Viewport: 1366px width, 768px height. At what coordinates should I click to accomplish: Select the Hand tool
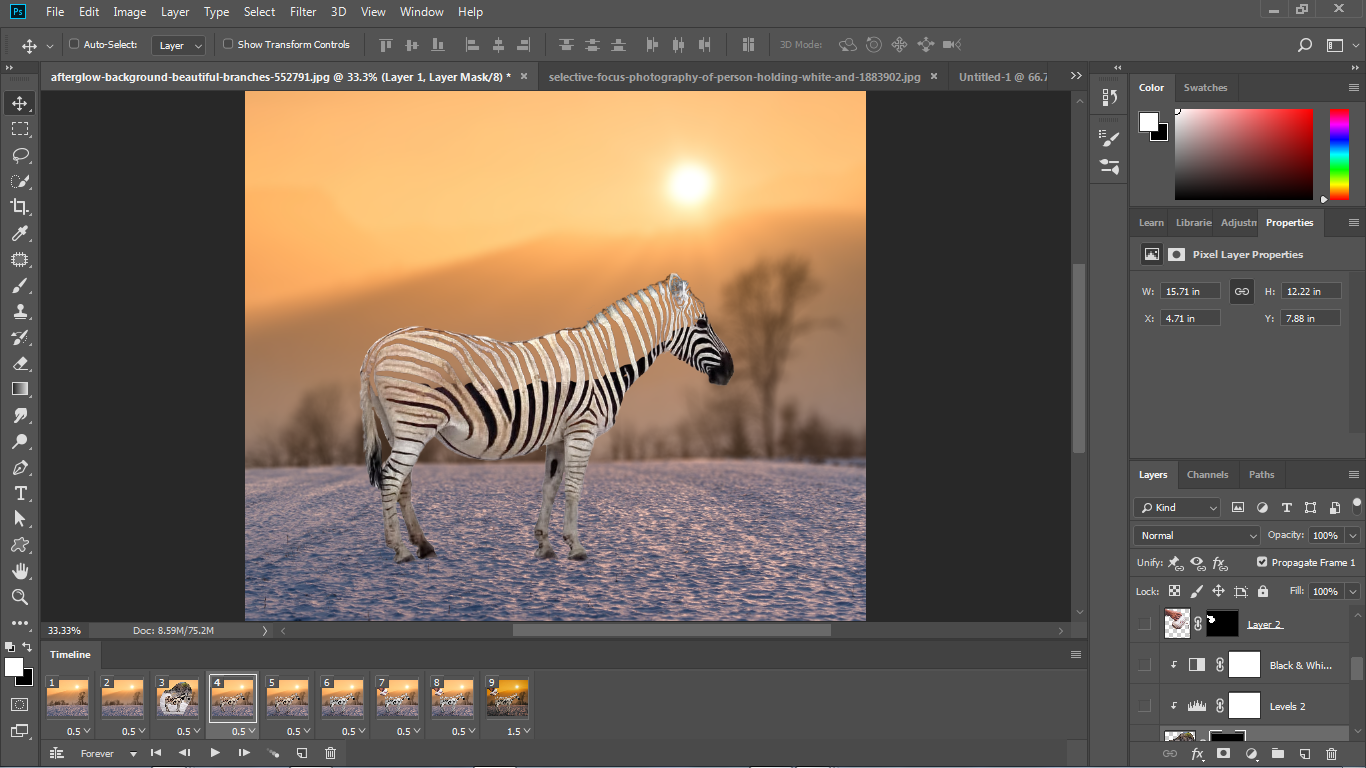pos(20,571)
